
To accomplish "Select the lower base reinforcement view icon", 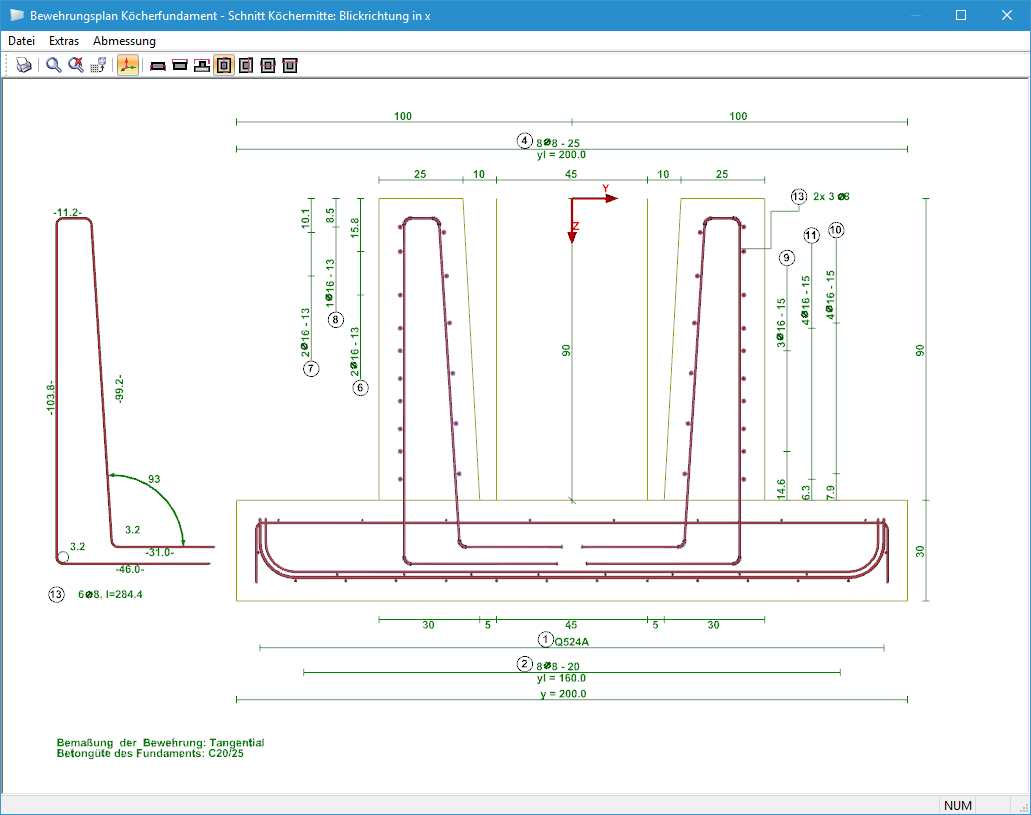I will point(158,66).
